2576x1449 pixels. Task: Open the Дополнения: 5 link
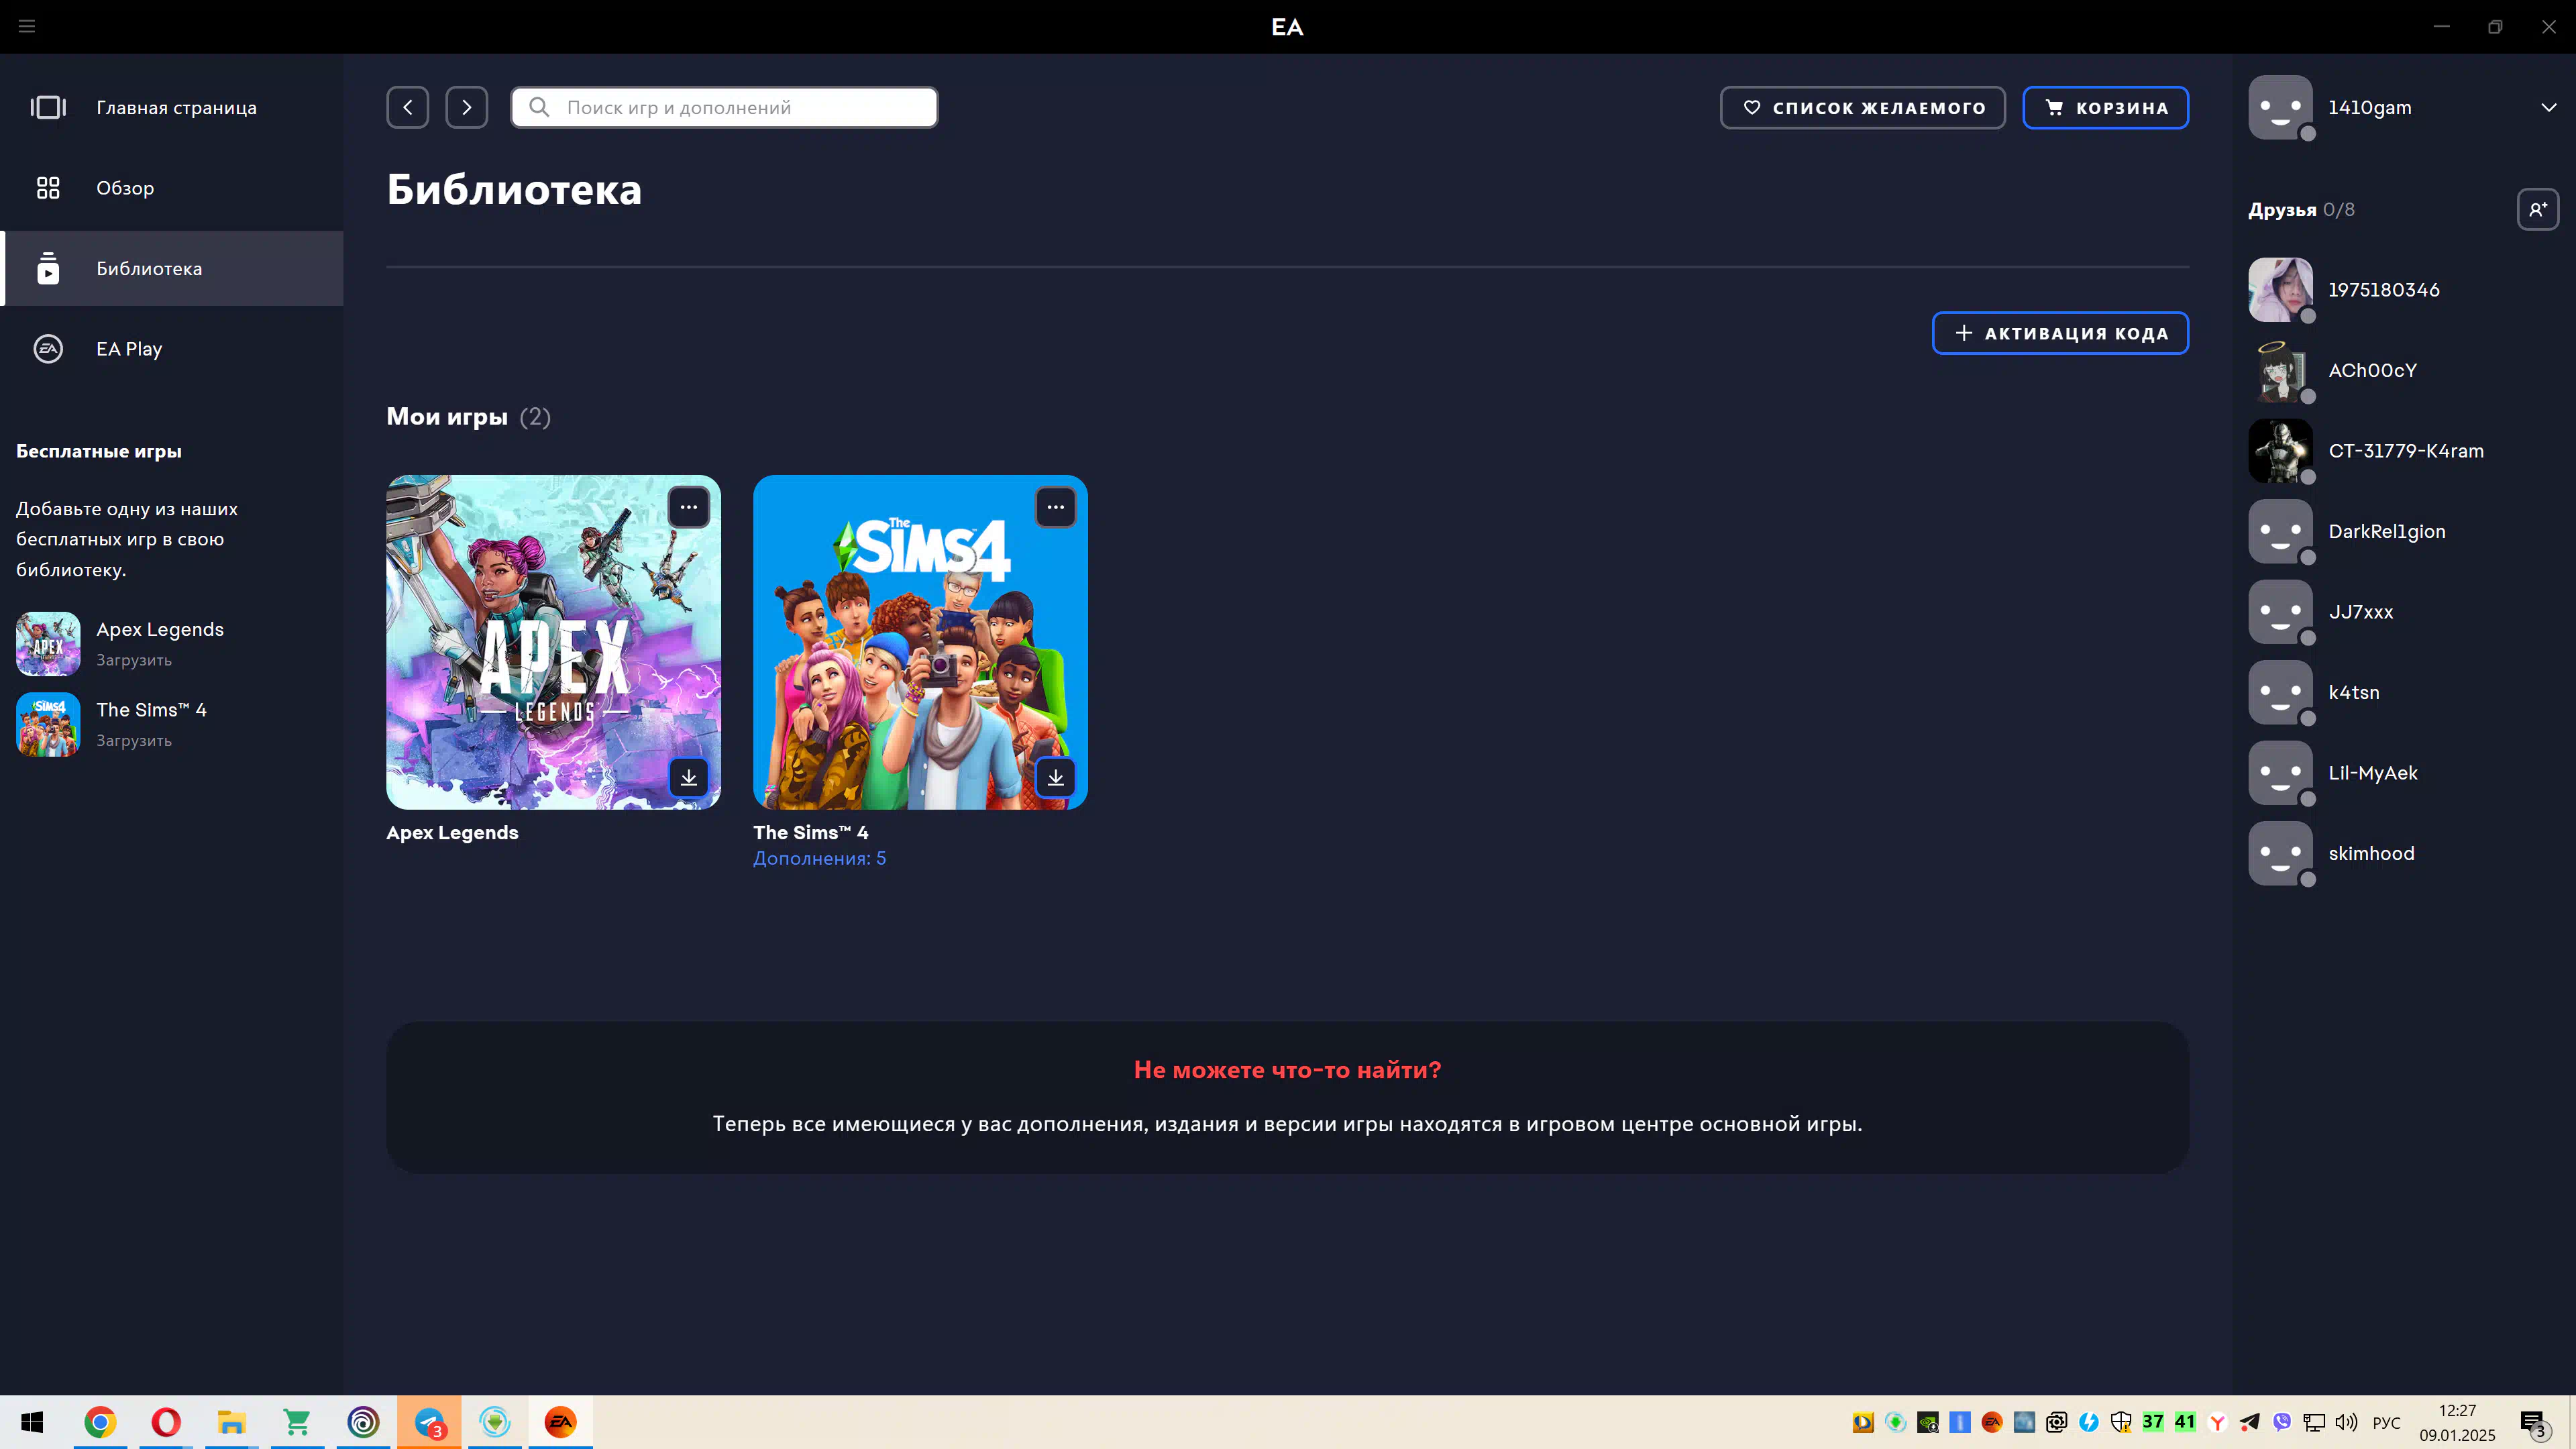point(819,858)
